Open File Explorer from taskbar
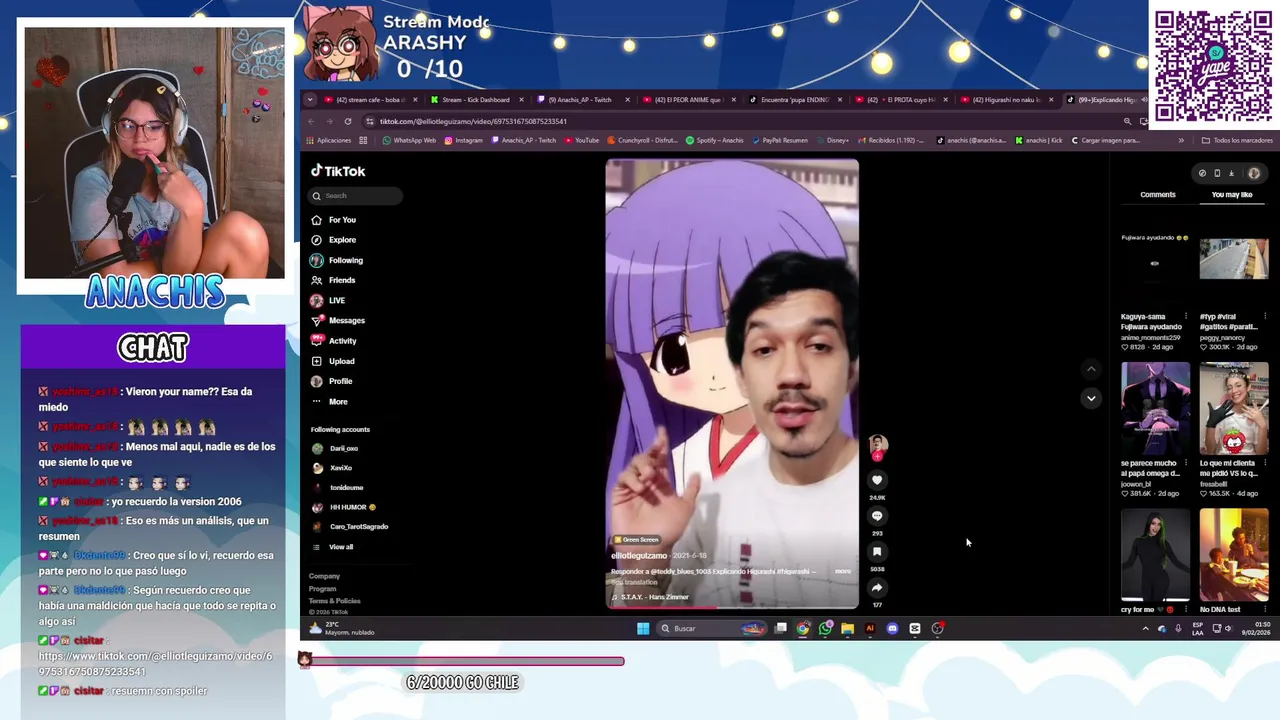This screenshot has height=720, width=1280. click(x=847, y=628)
